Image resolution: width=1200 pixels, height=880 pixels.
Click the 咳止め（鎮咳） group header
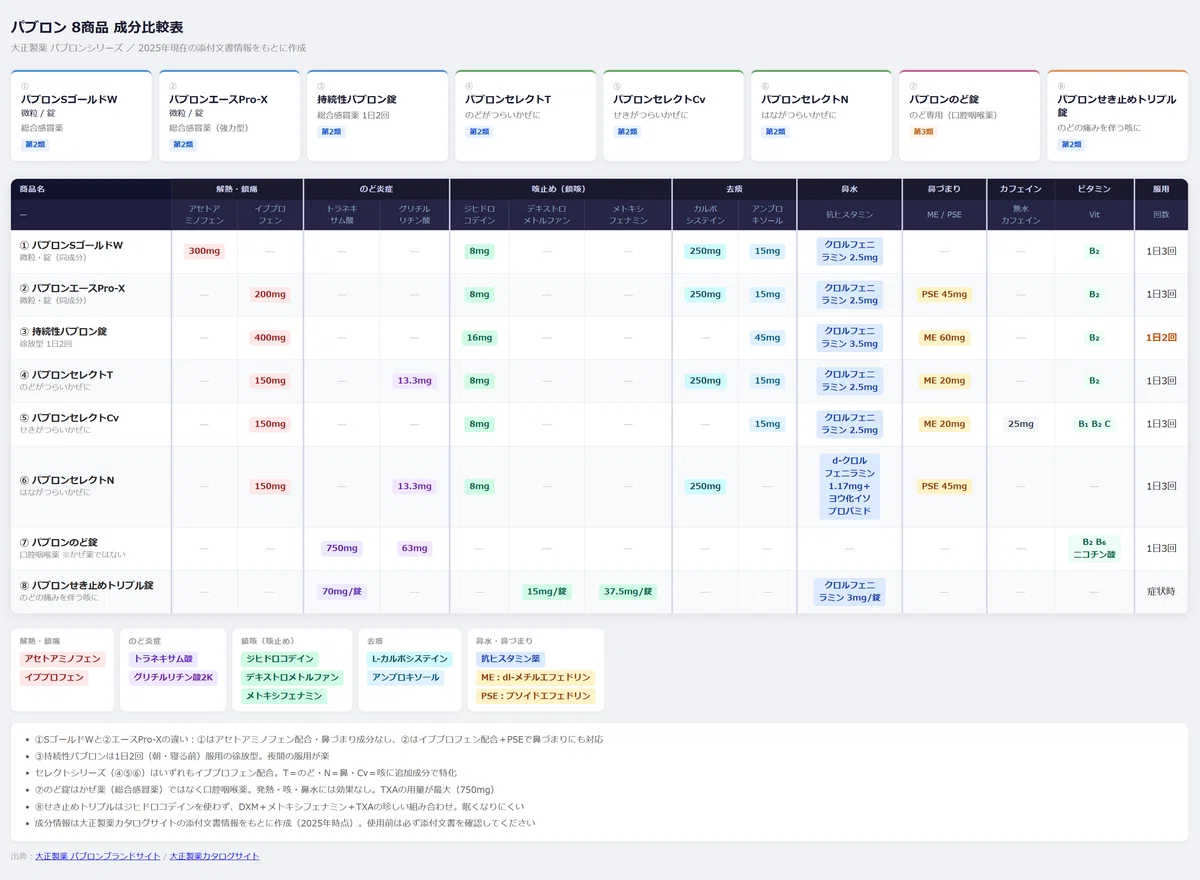click(560, 189)
